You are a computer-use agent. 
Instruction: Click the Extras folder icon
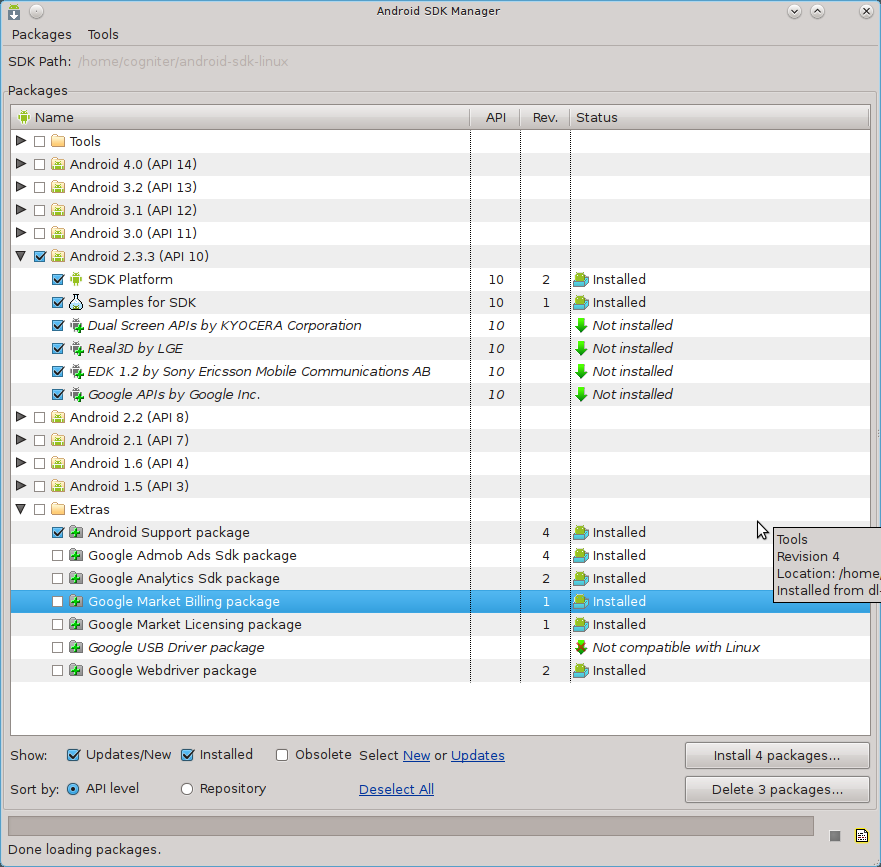click(x=58, y=509)
